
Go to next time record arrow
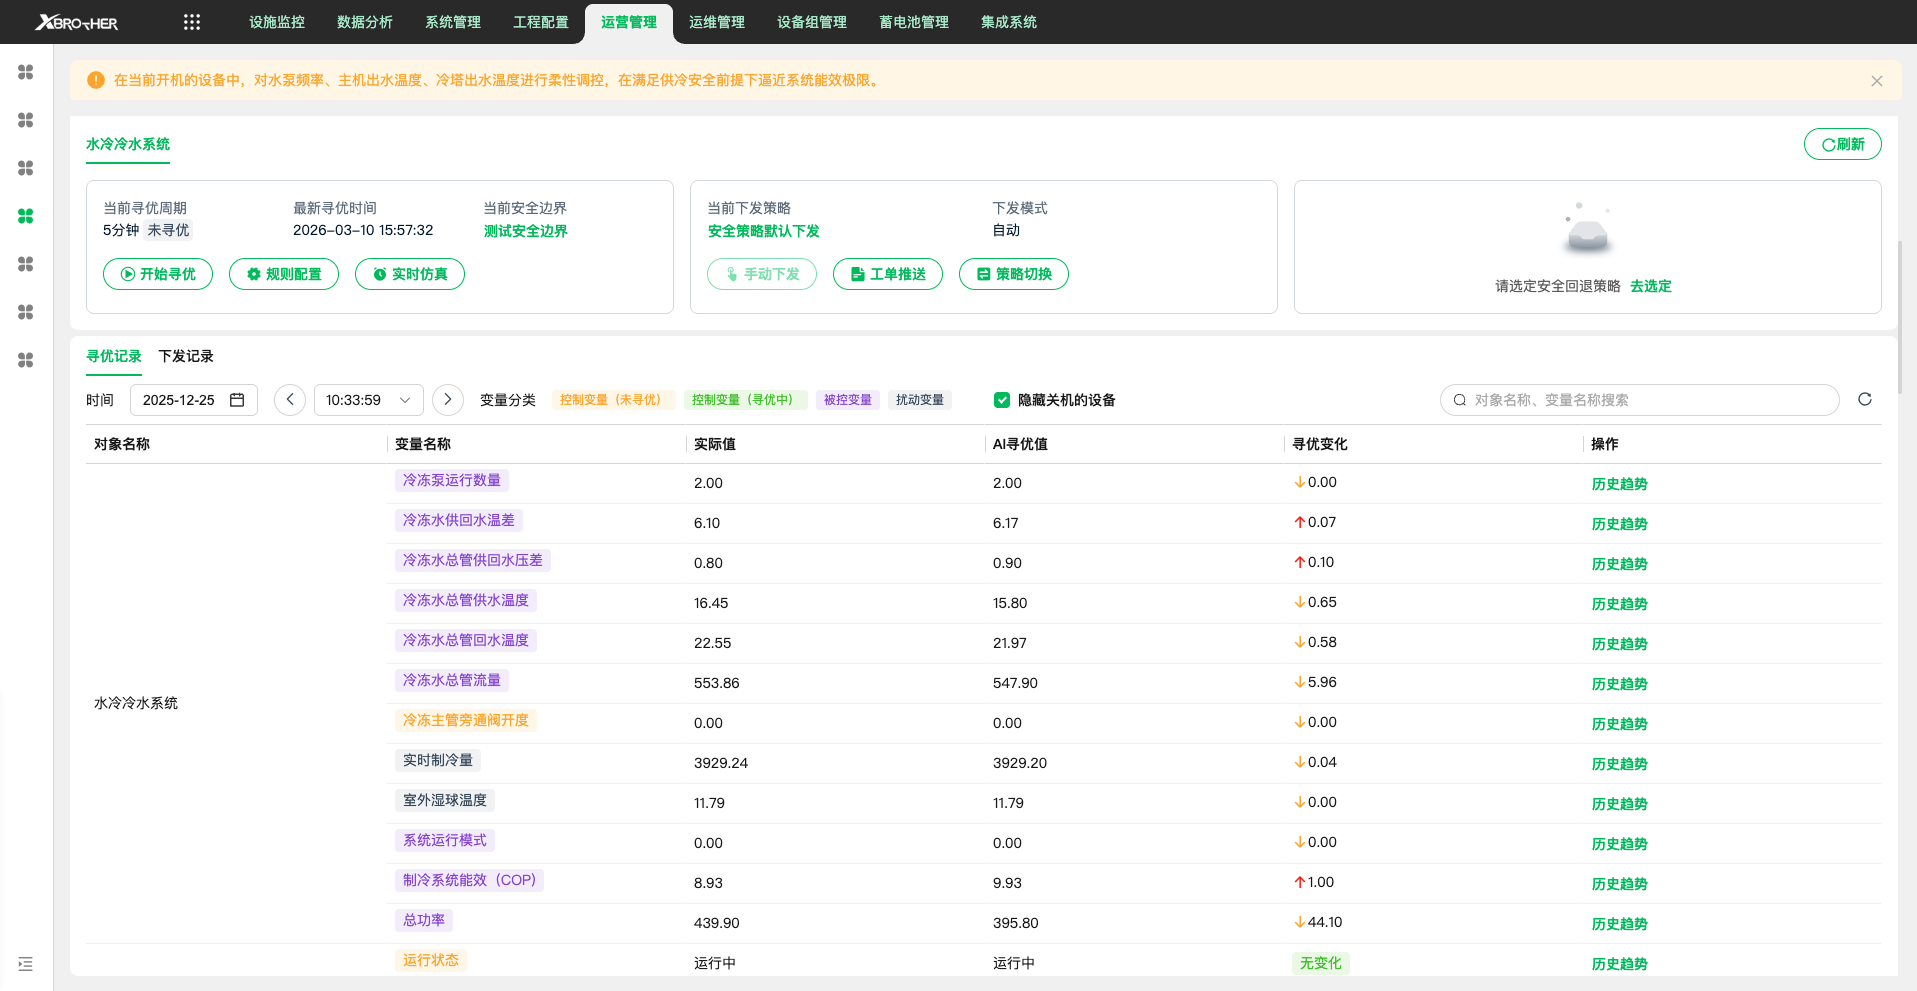pyautogui.click(x=448, y=400)
